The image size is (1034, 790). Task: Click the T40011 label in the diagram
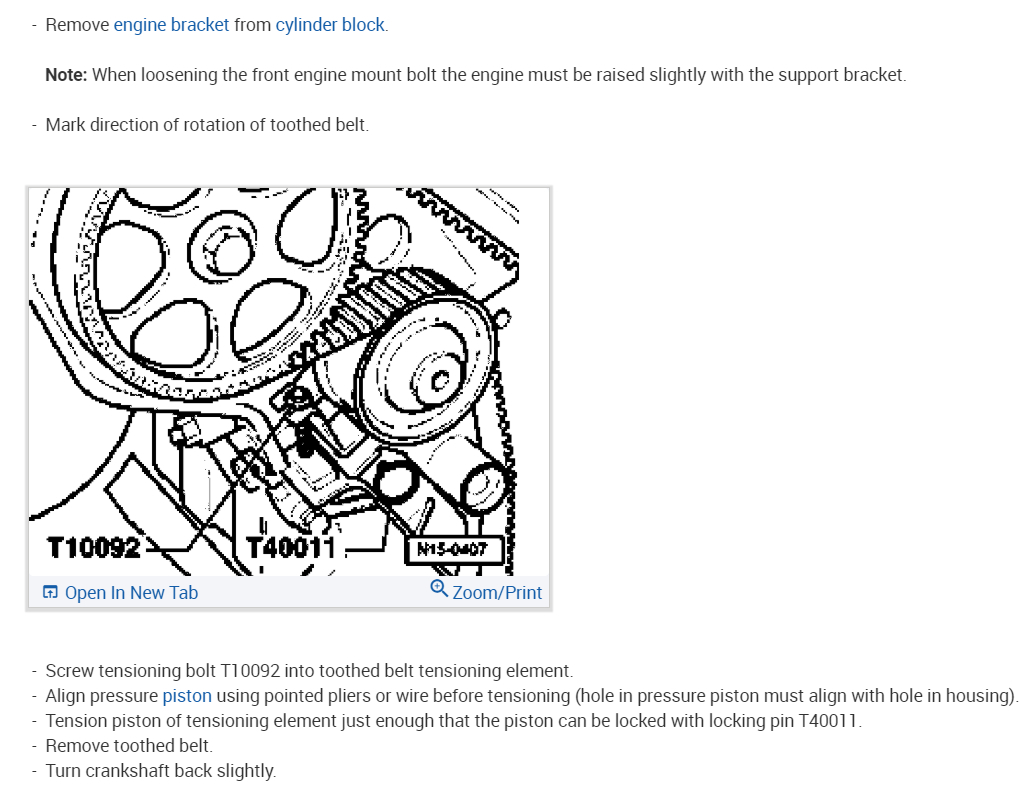pos(291,548)
